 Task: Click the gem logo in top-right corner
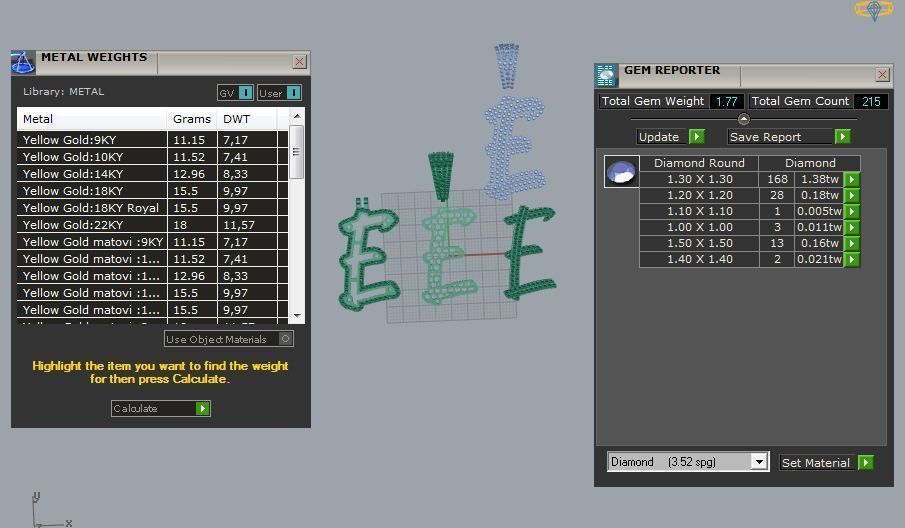874,10
